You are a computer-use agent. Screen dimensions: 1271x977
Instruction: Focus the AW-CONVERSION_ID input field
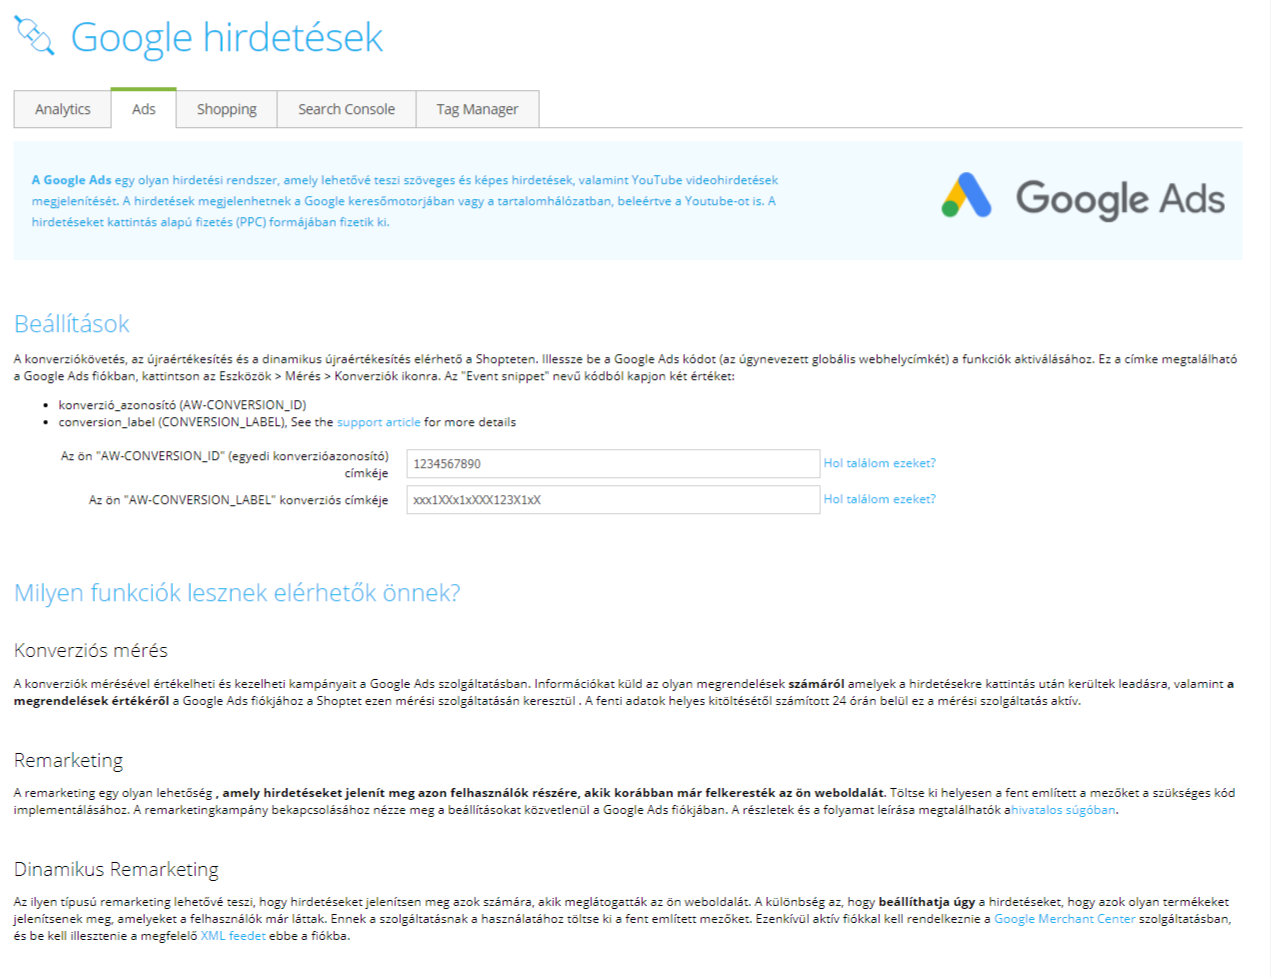[x=613, y=464]
